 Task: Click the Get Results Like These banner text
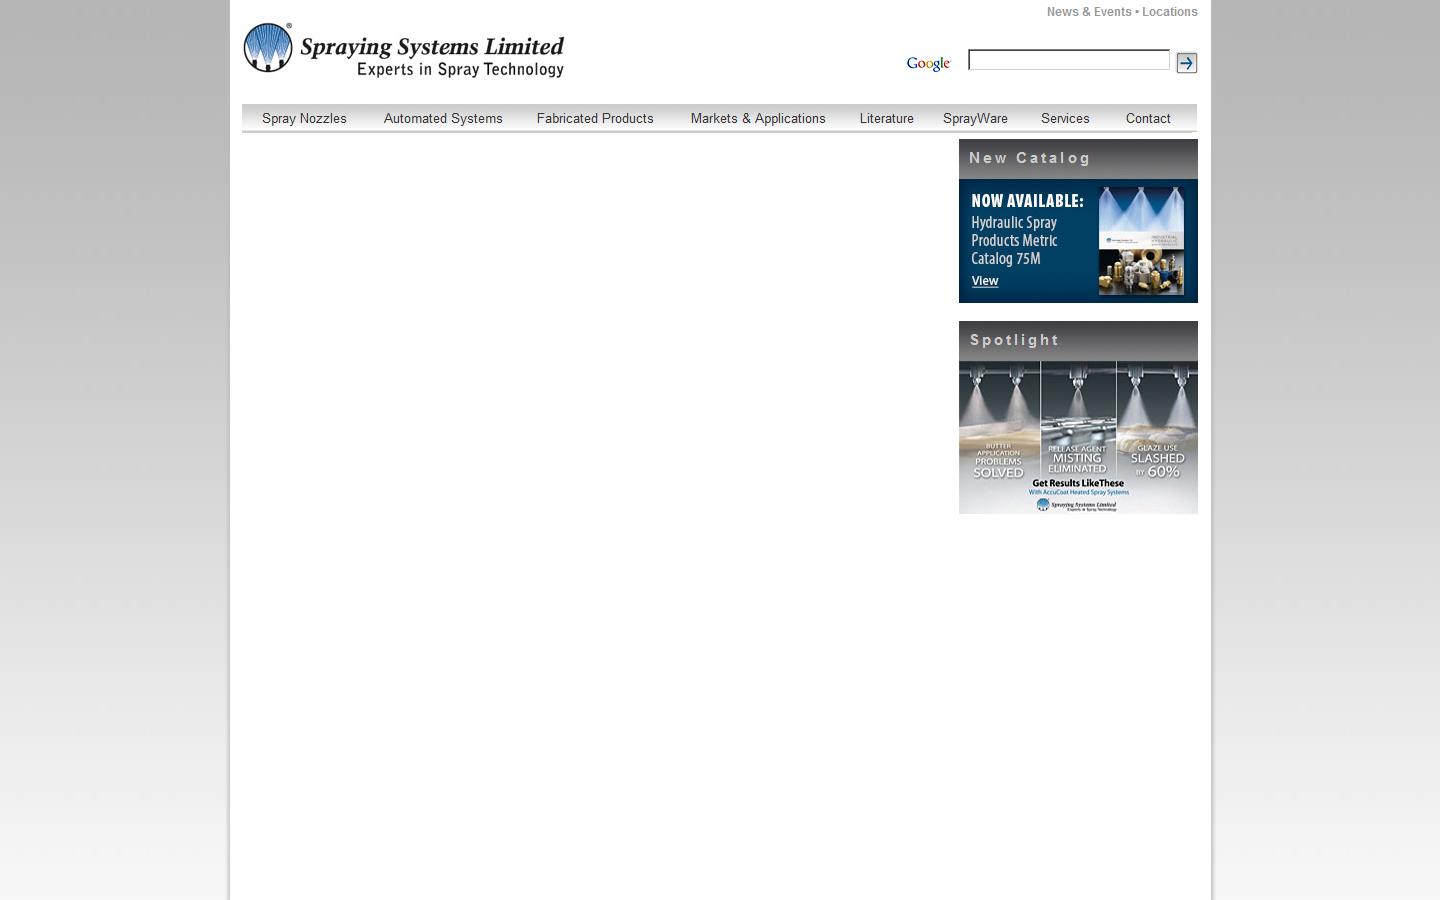[x=1078, y=483]
